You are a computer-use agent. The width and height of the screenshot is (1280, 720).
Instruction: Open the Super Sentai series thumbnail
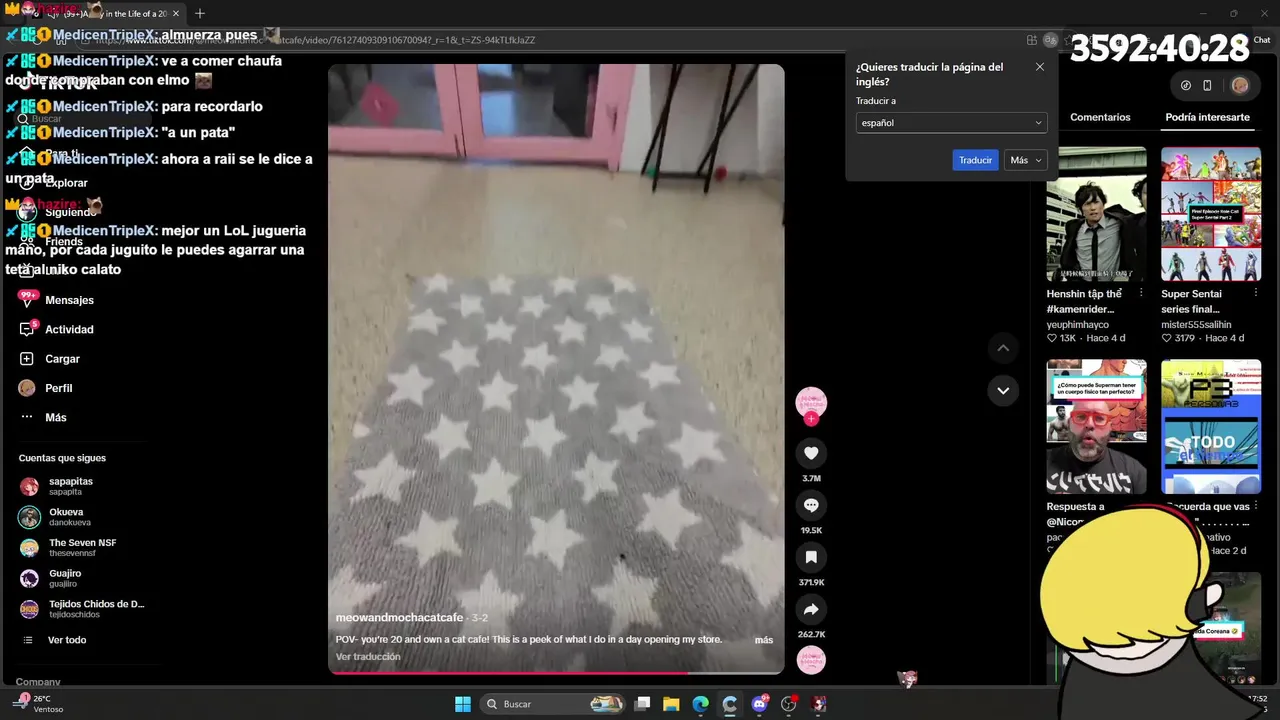pos(1211,214)
